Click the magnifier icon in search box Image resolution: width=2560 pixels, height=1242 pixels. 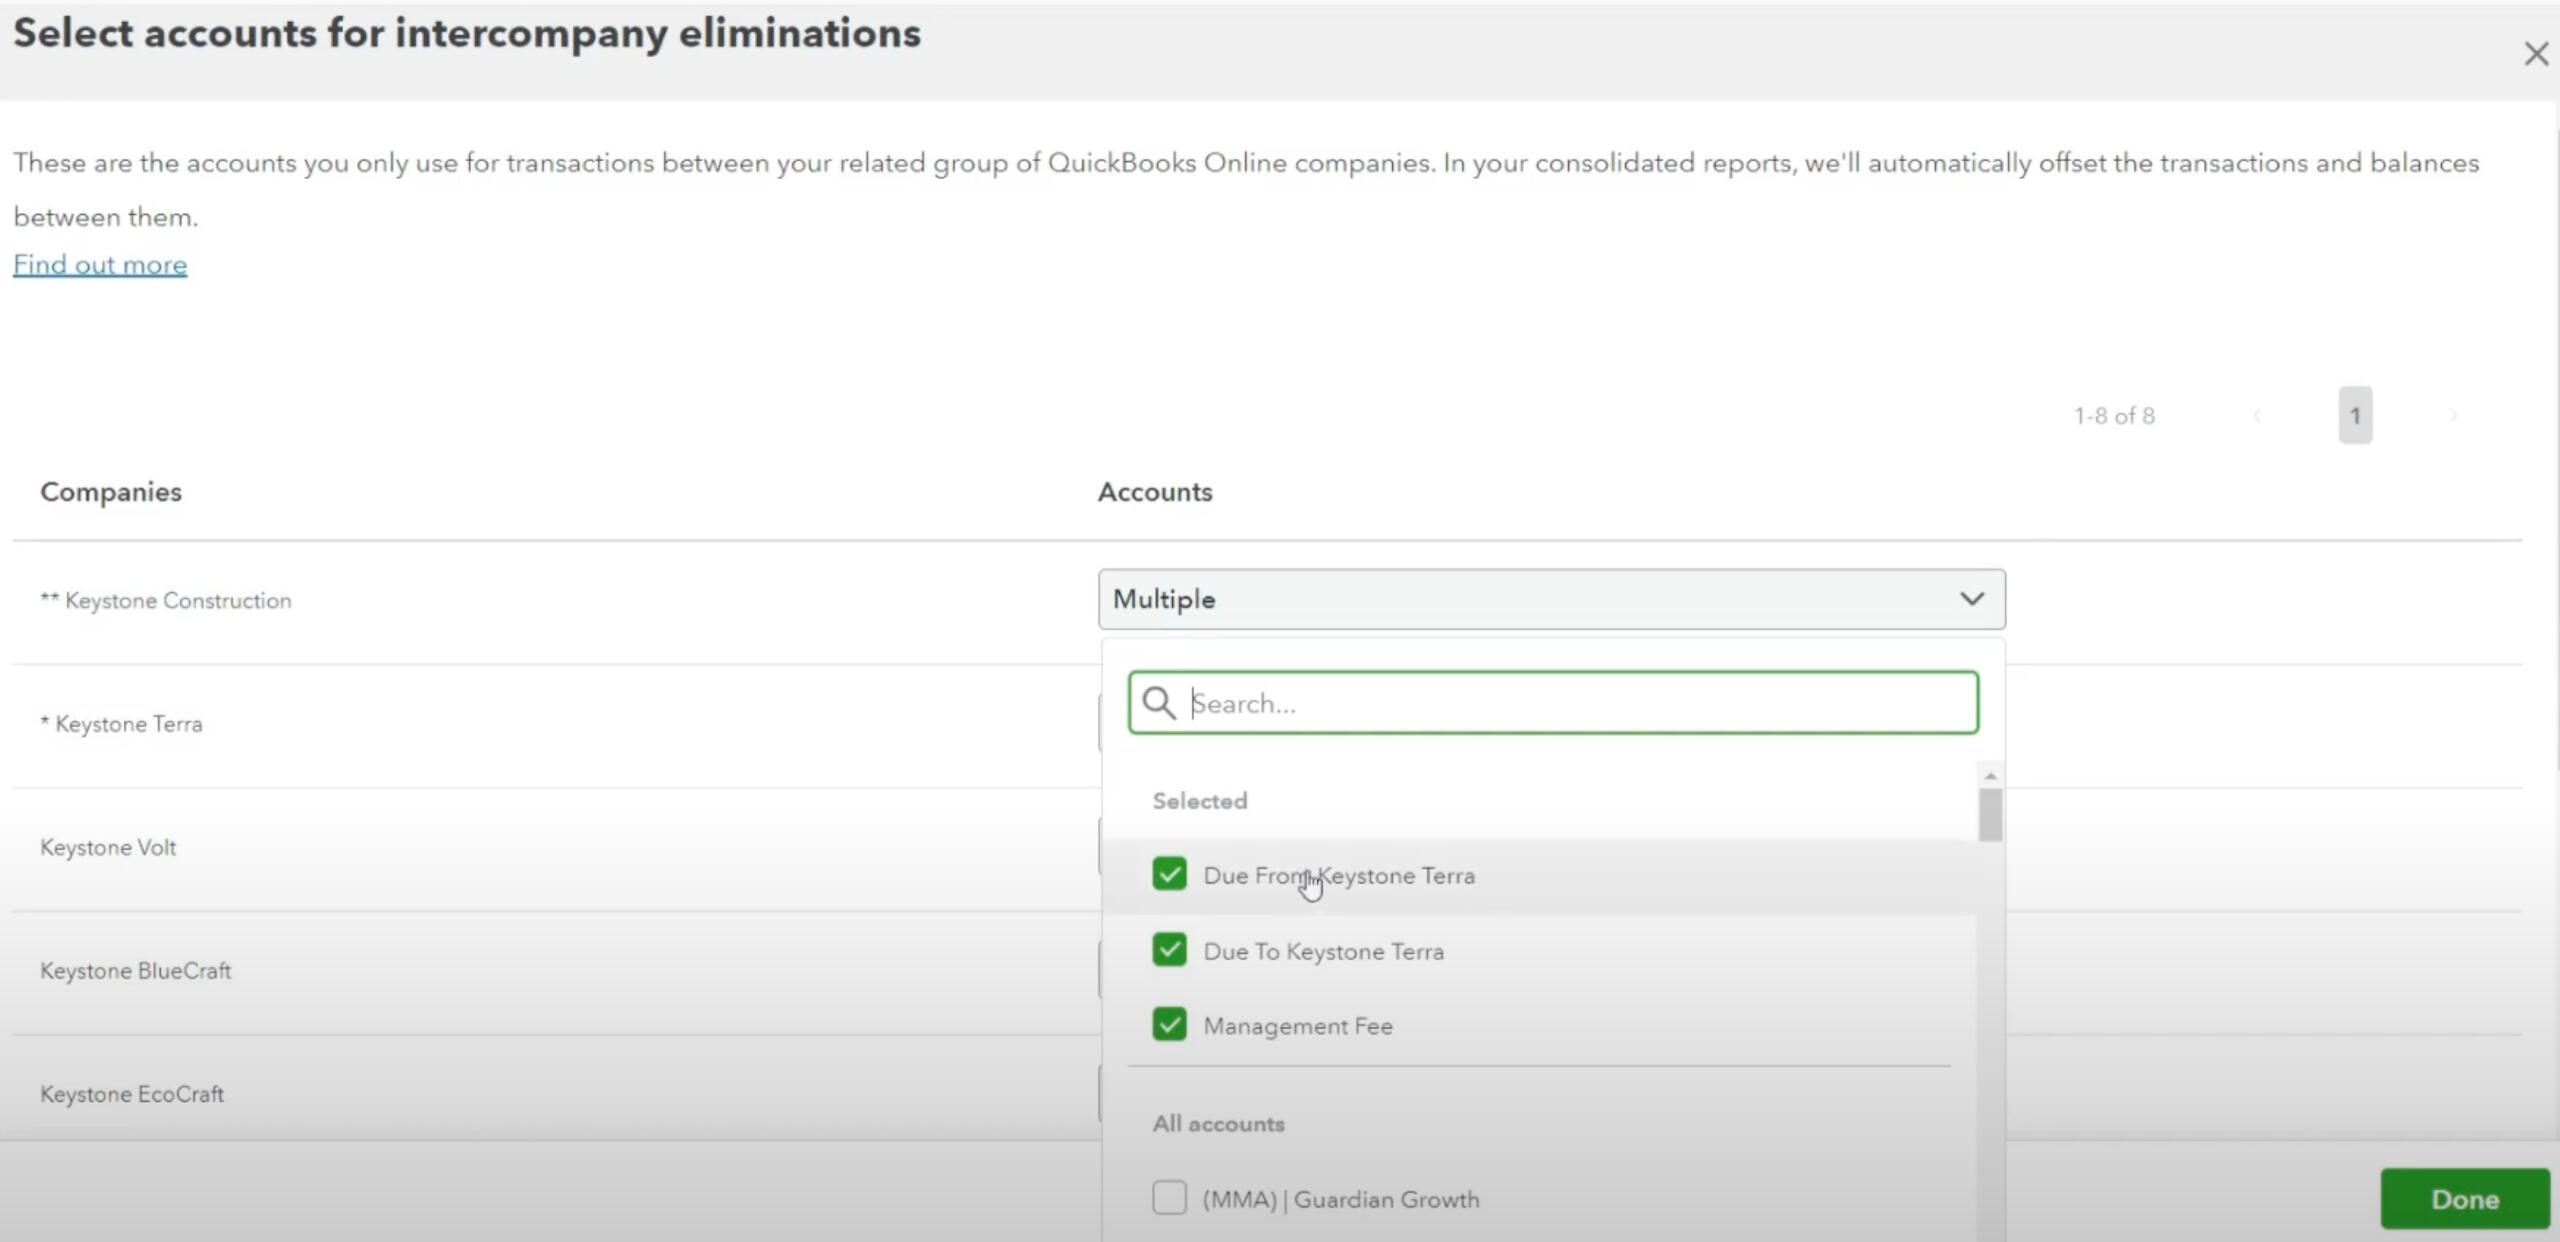pyautogui.click(x=1158, y=703)
